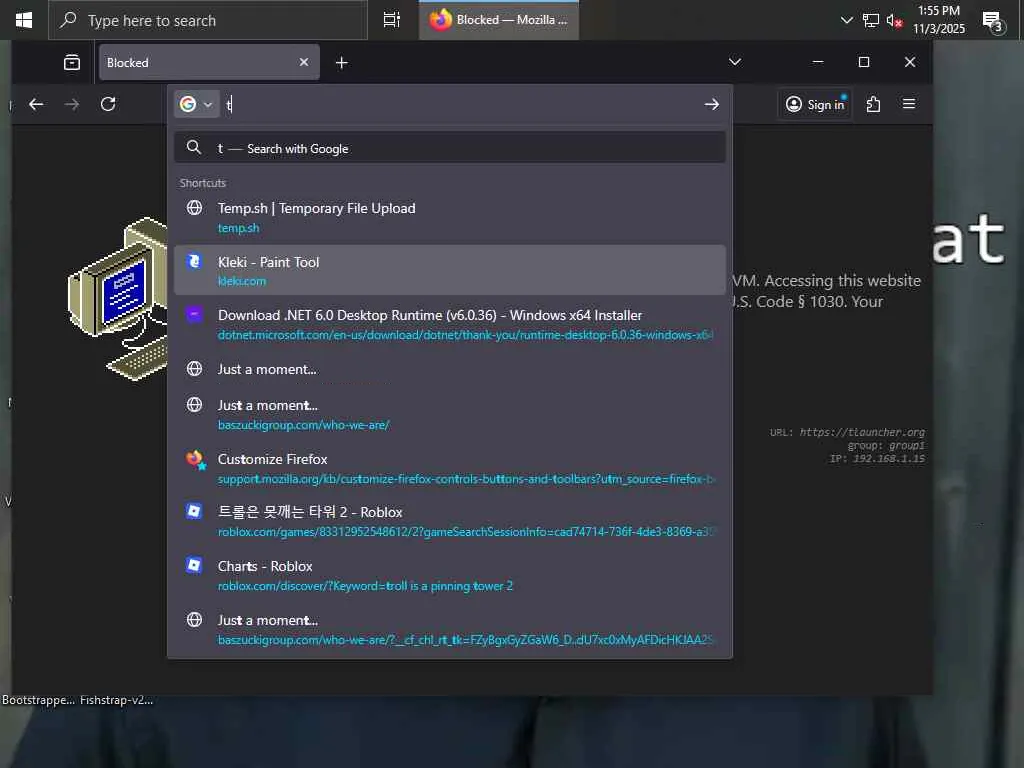Click the kleki.com URL text
The height and width of the screenshot is (768, 1024).
242,281
